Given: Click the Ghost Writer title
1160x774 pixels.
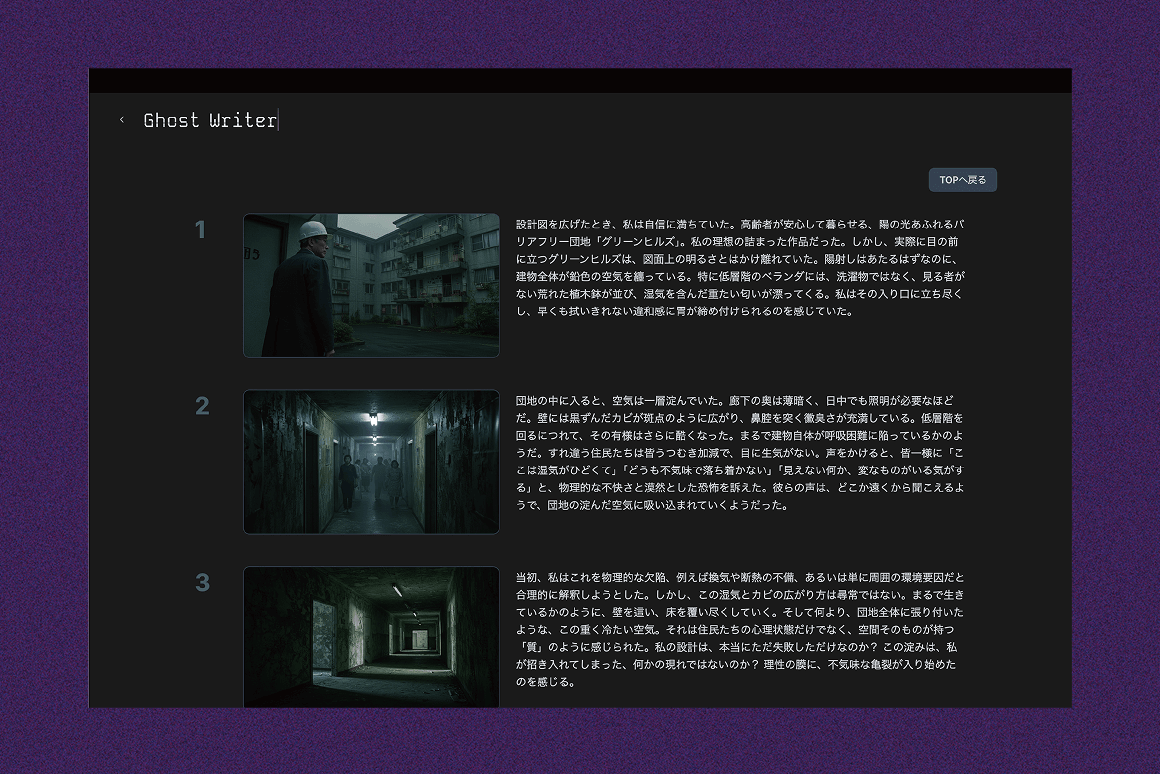Looking at the screenshot, I should [210, 120].
